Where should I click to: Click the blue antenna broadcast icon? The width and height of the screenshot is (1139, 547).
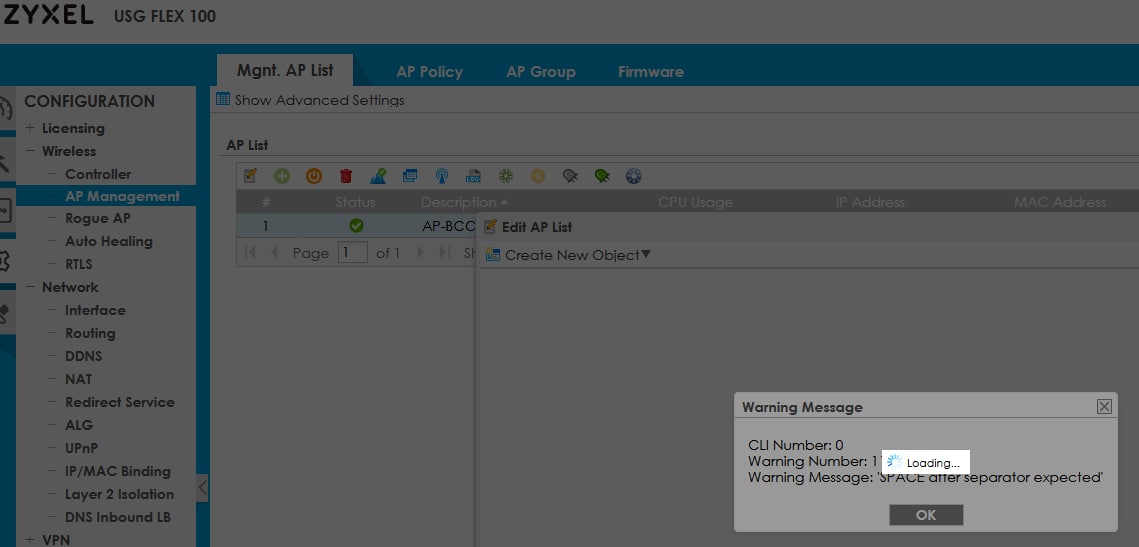(x=442, y=176)
